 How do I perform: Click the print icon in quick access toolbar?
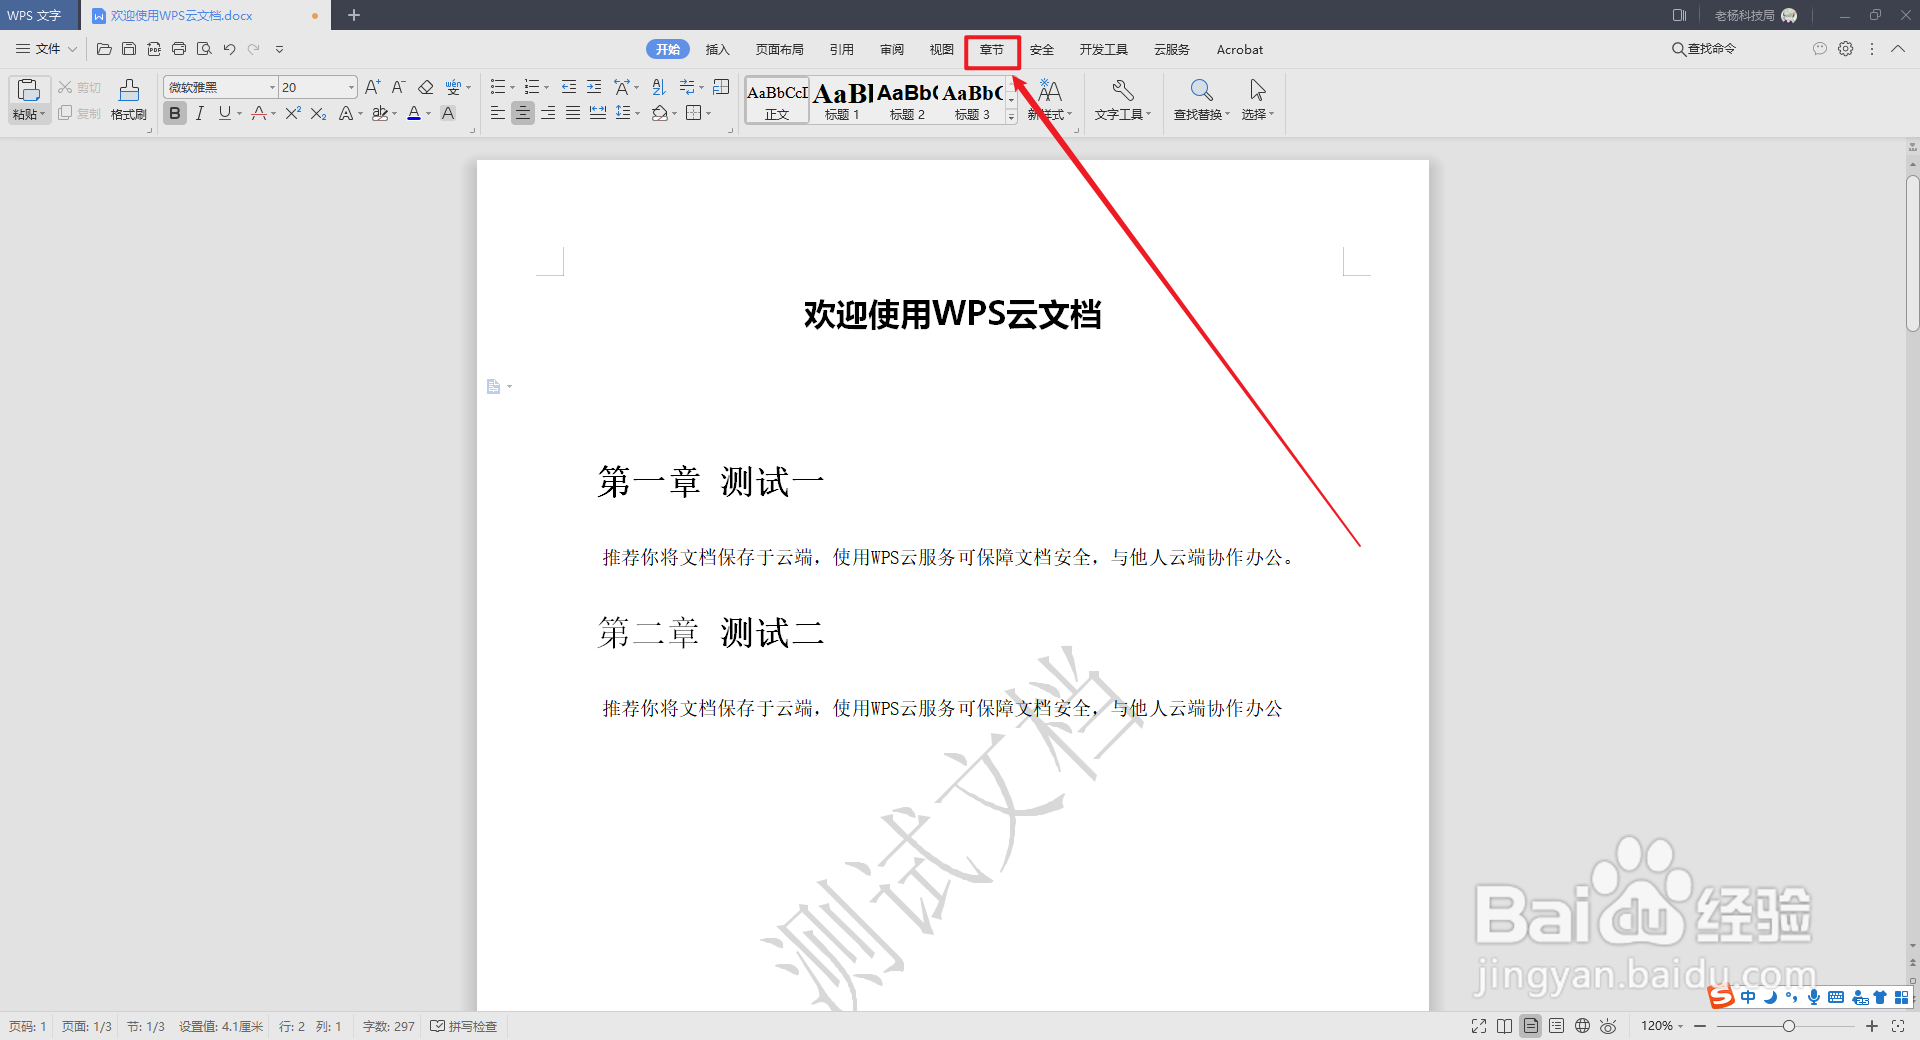(x=179, y=48)
